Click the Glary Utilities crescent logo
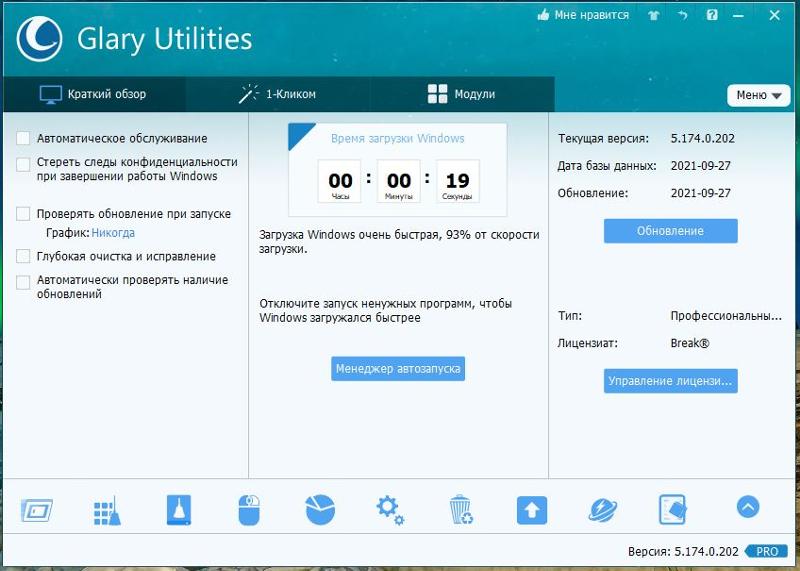This screenshot has width=800, height=571. click(39, 39)
